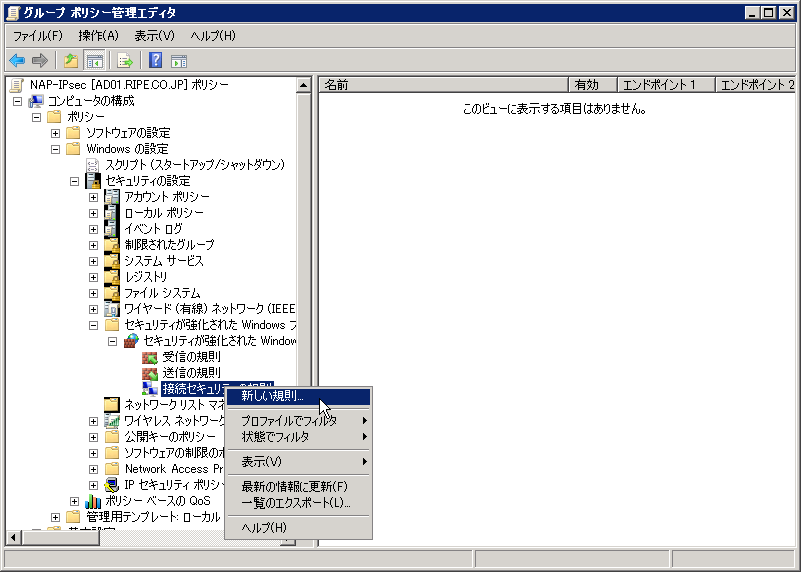Choose 一覧のエクスポート(L)... from context menu
Image resolution: width=801 pixels, height=572 pixels.
[x=298, y=503]
